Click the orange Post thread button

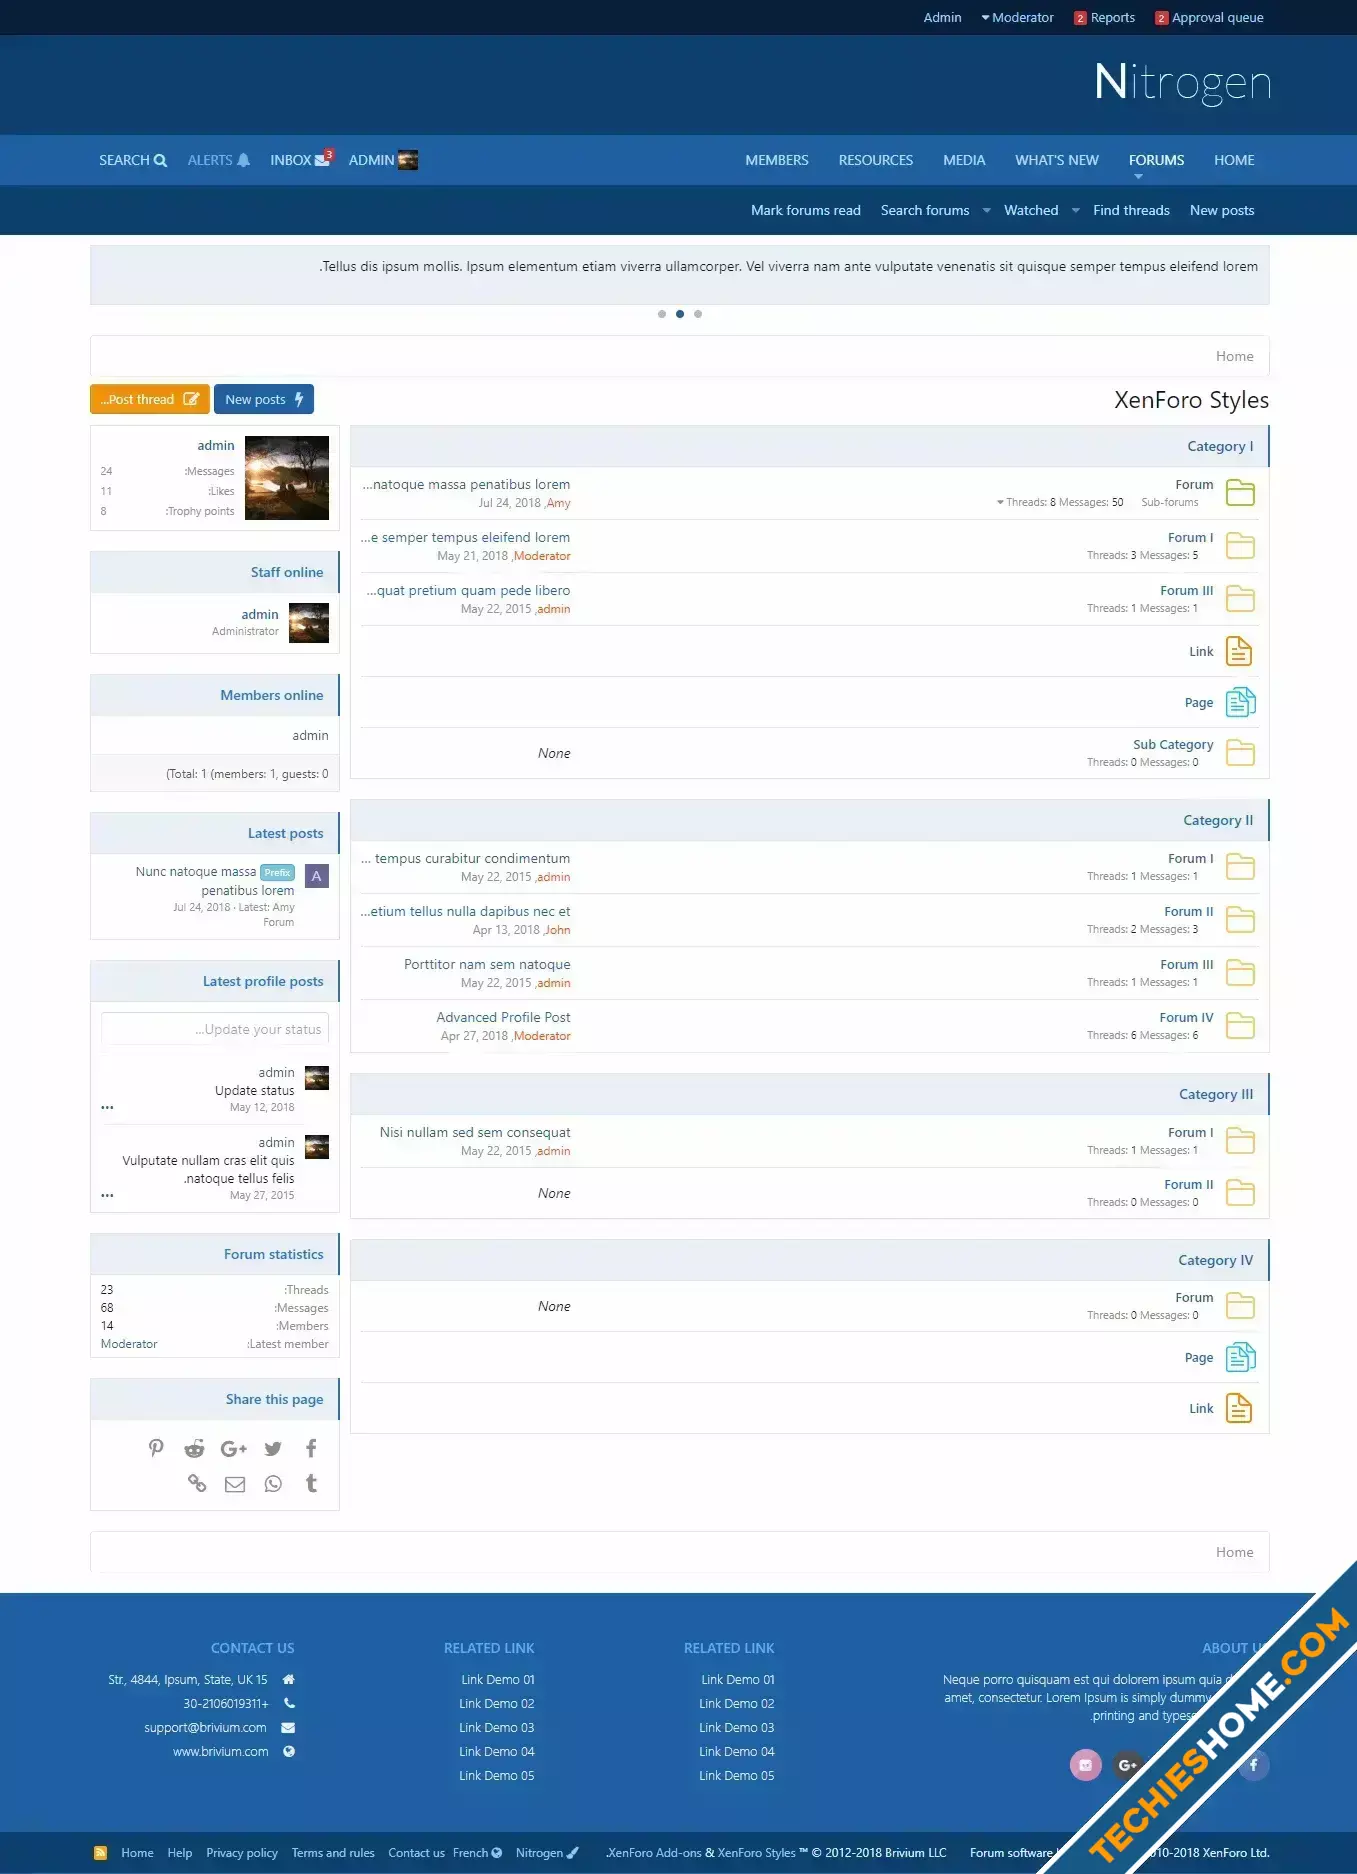(150, 399)
